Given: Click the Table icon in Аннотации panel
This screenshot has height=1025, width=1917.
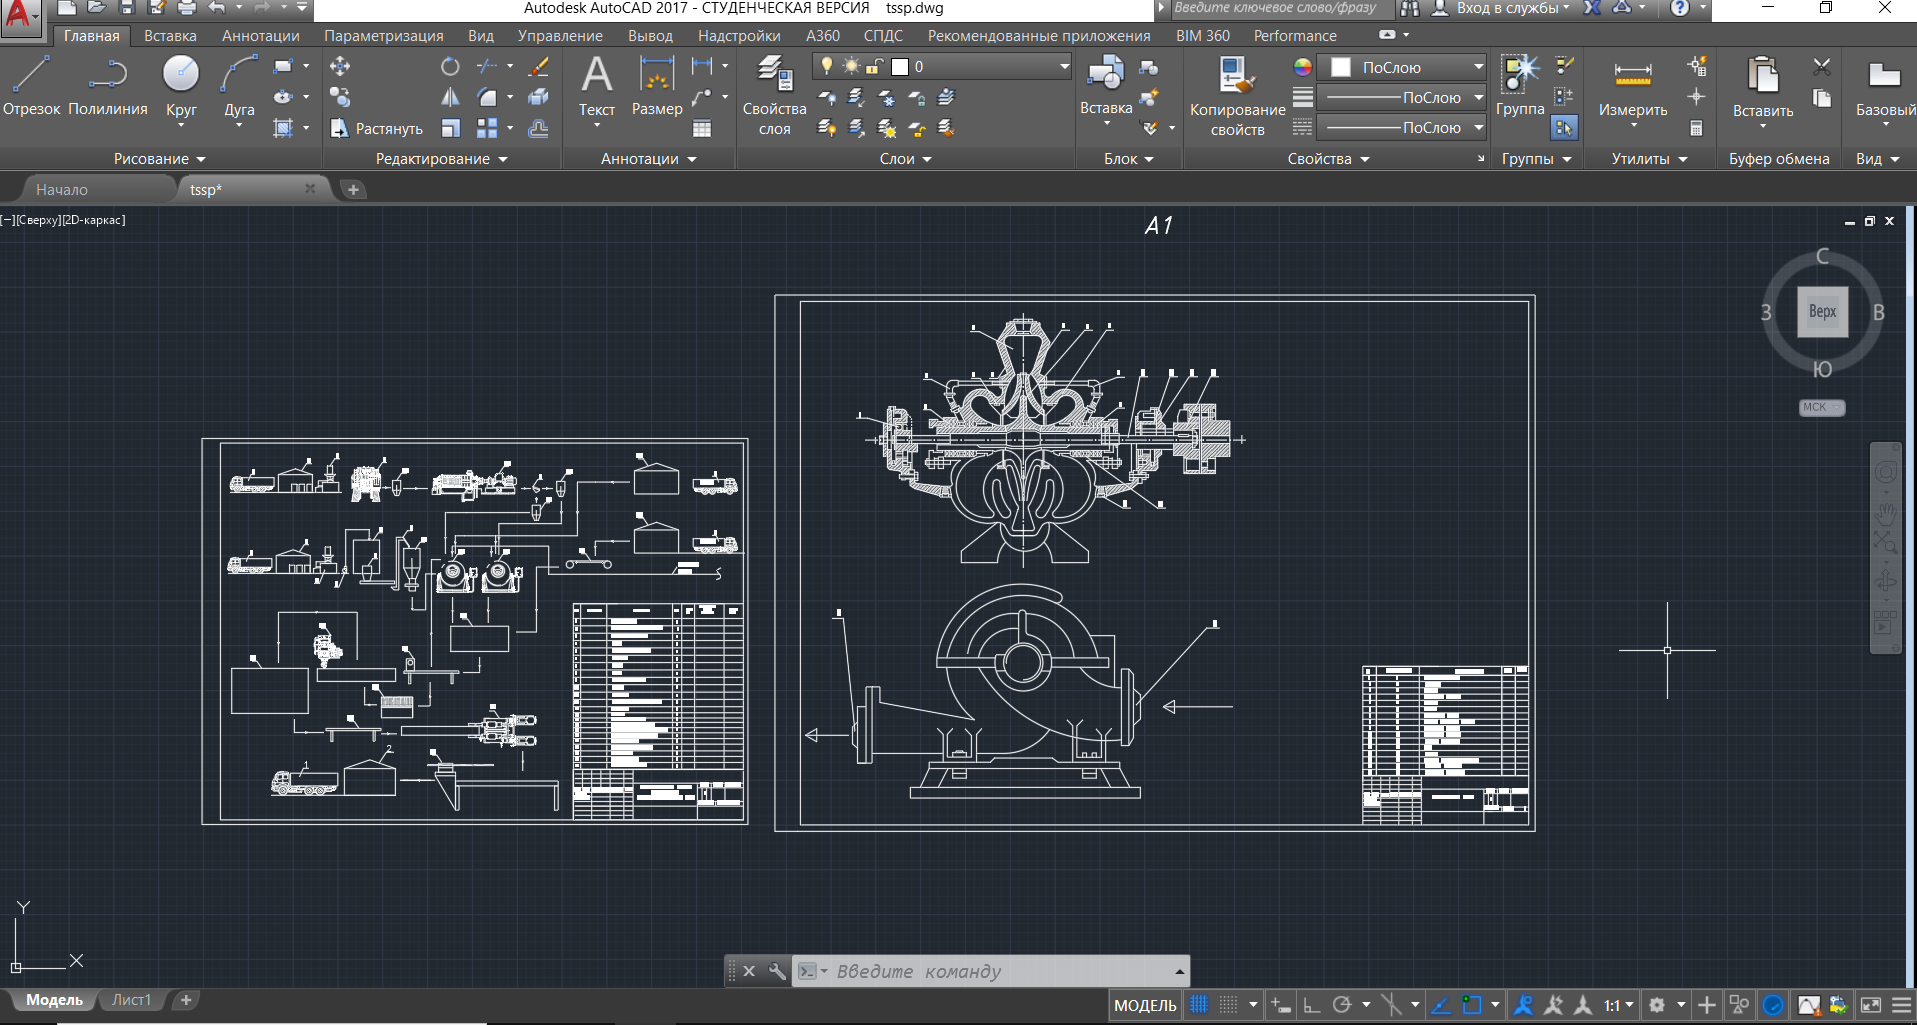Looking at the screenshot, I should point(702,128).
